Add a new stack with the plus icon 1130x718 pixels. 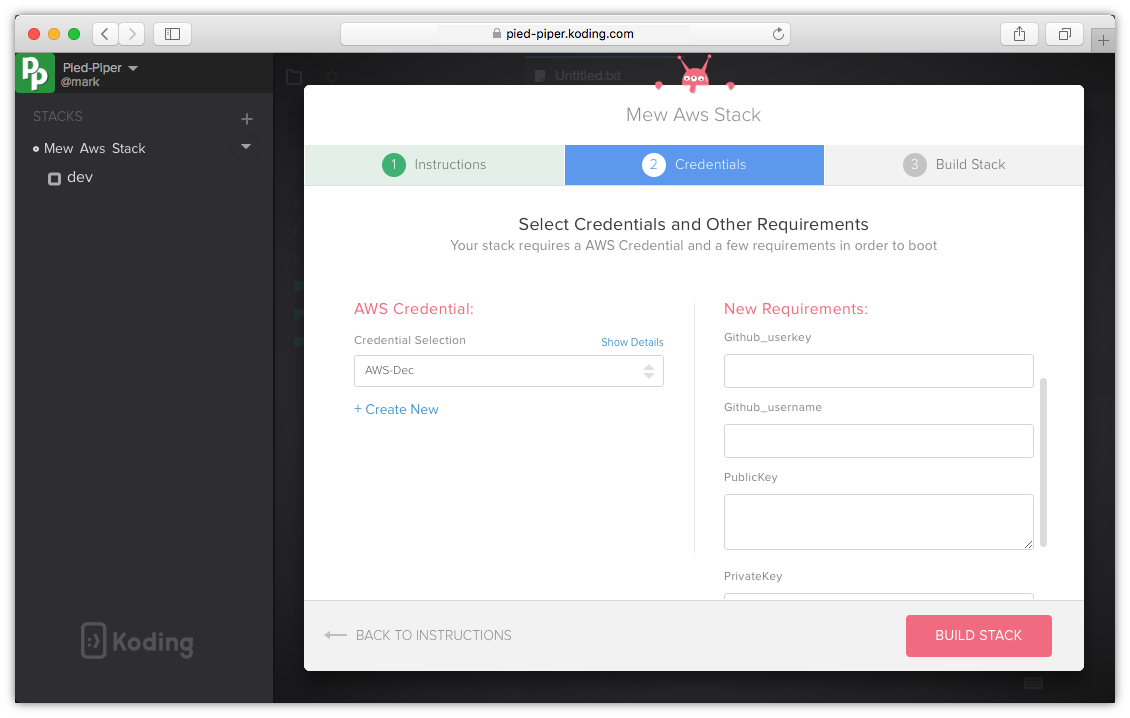[247, 117]
